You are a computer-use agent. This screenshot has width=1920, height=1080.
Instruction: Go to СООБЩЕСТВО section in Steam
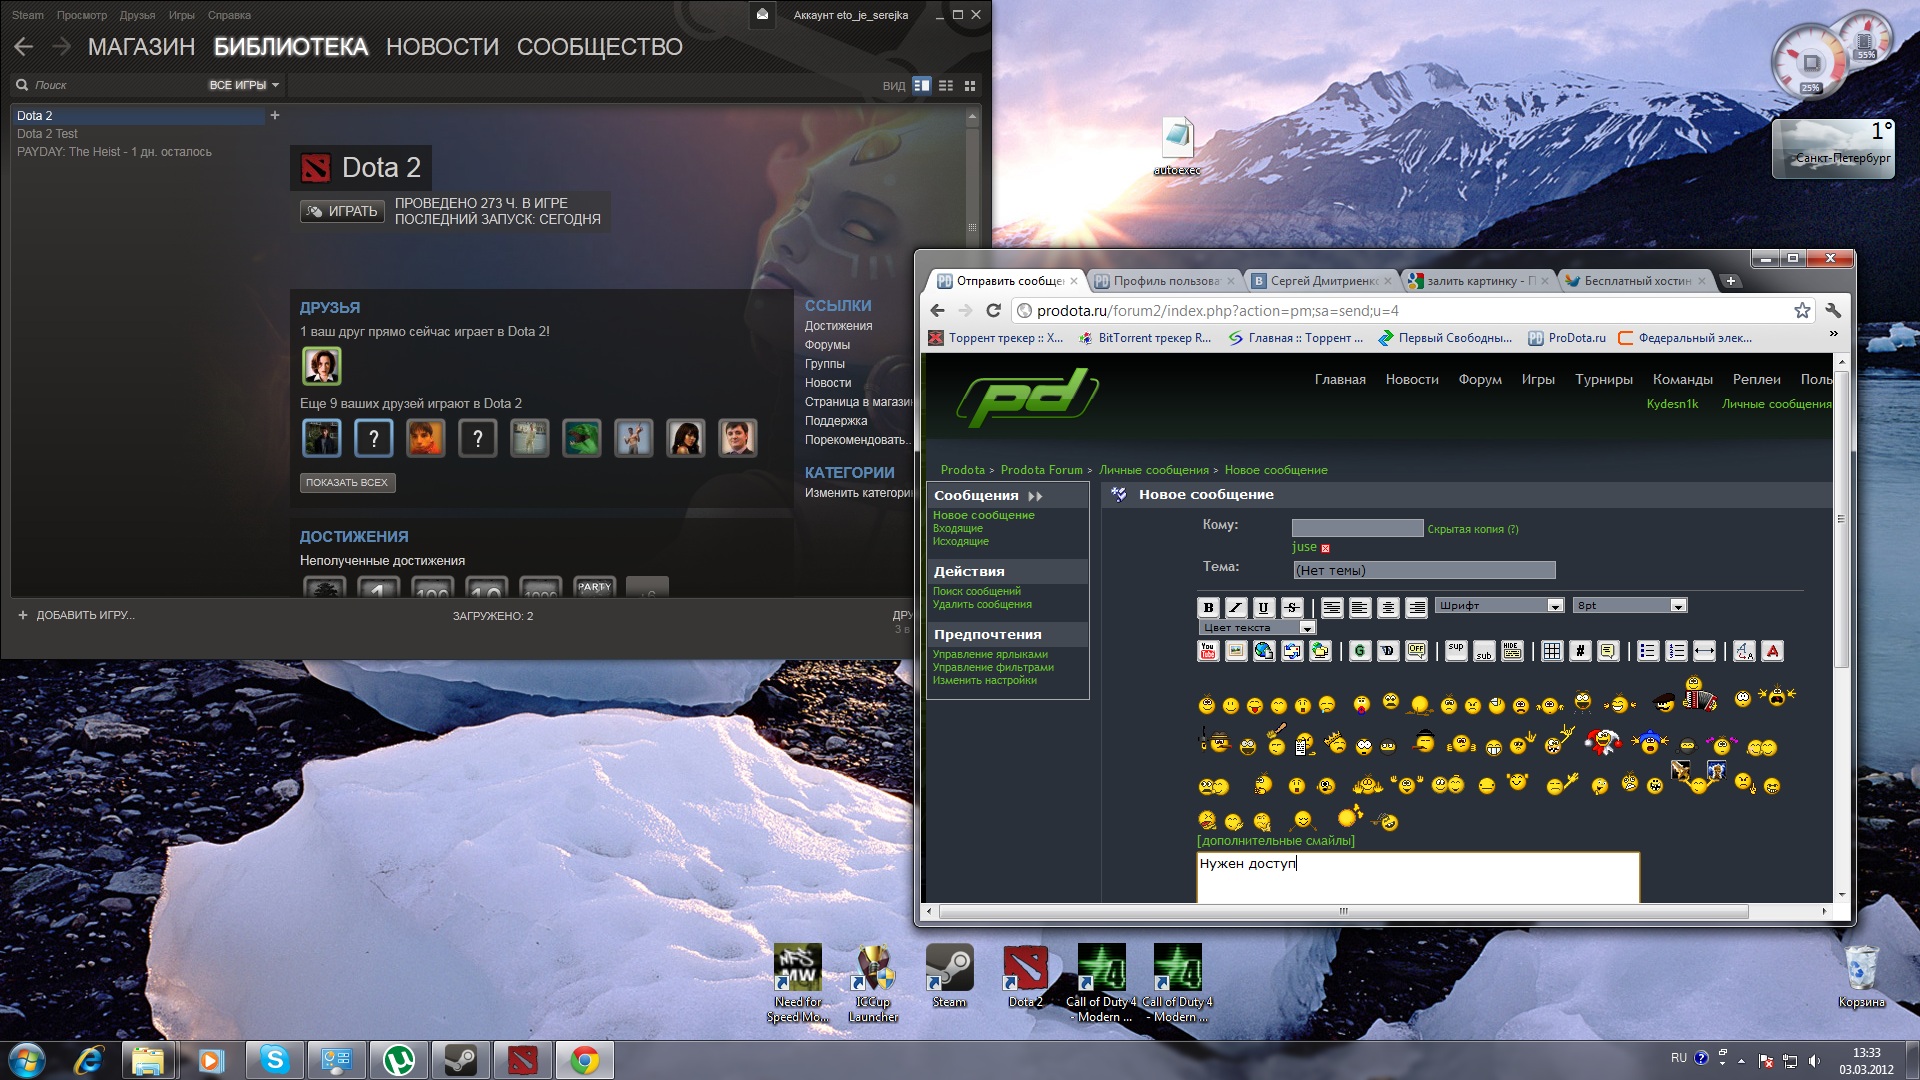point(600,47)
